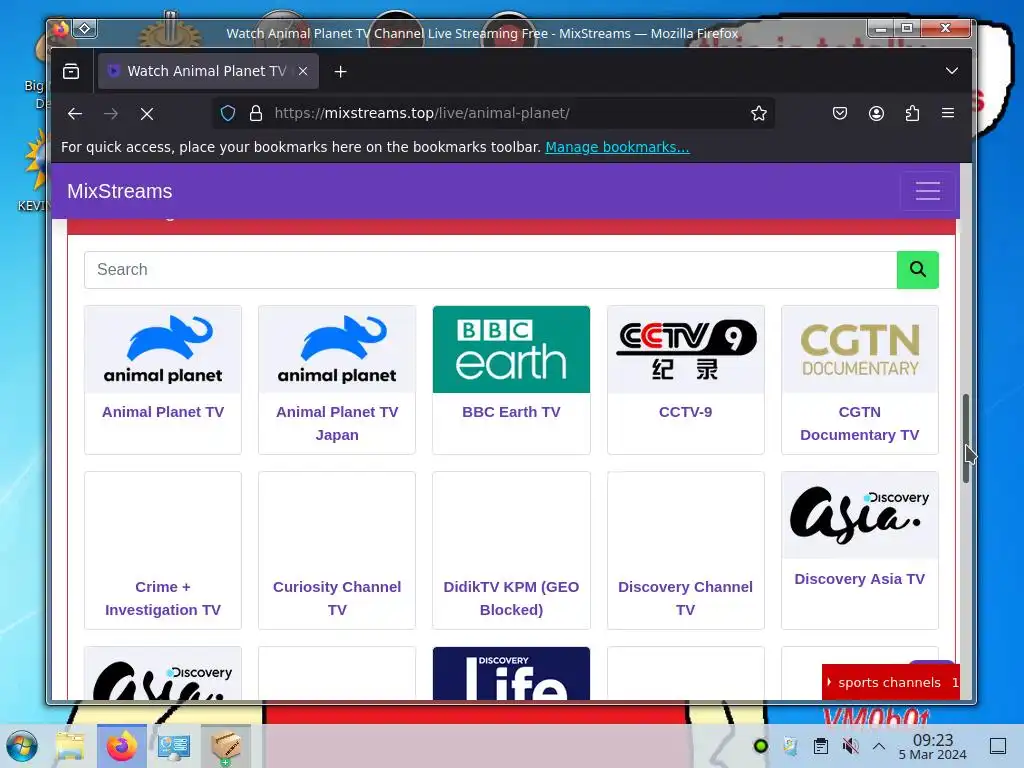
Task: Open the clipboard tray icon
Action: point(821,746)
